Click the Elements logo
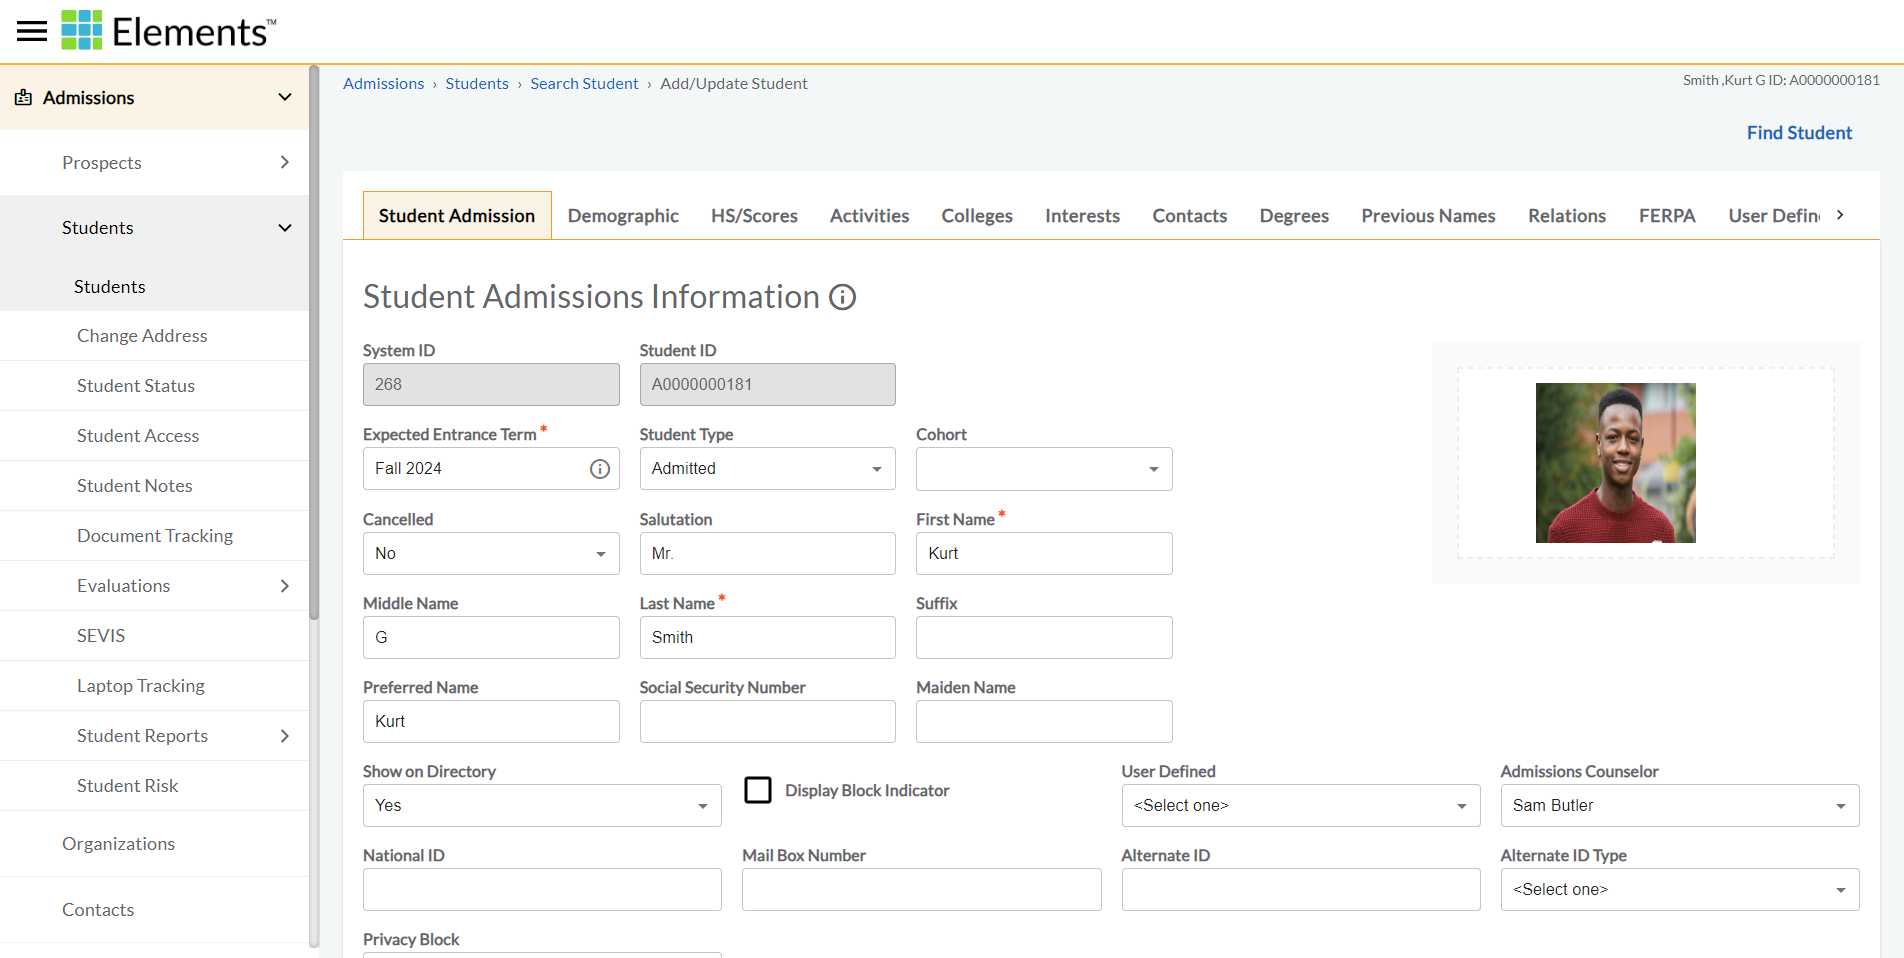 (169, 31)
